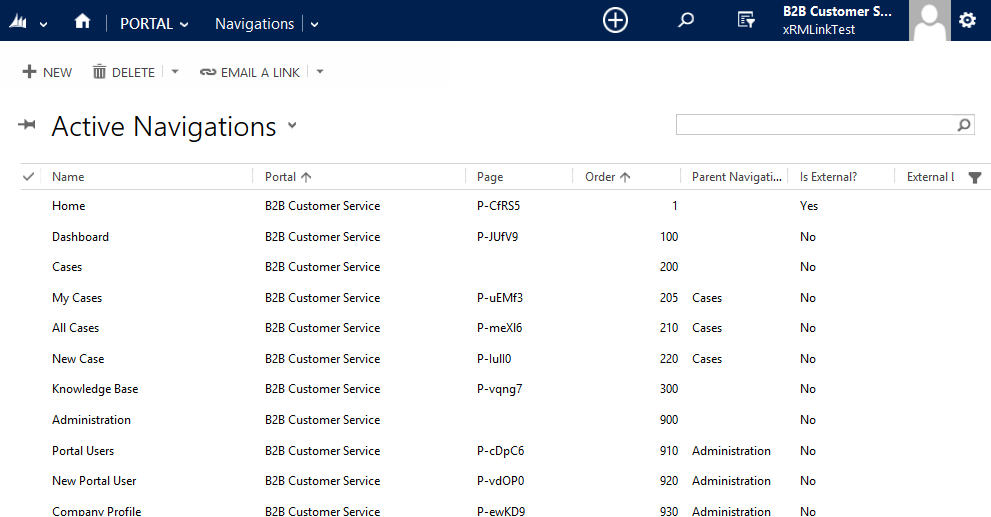The width and height of the screenshot is (991, 517).
Task: Open global search magnifier icon
Action: [x=686, y=20]
